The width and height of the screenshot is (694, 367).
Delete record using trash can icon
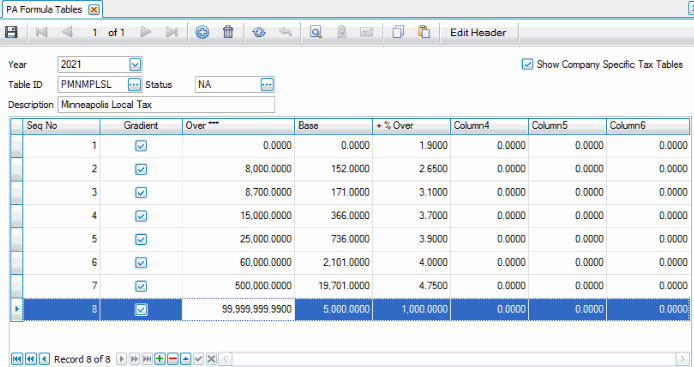click(228, 32)
